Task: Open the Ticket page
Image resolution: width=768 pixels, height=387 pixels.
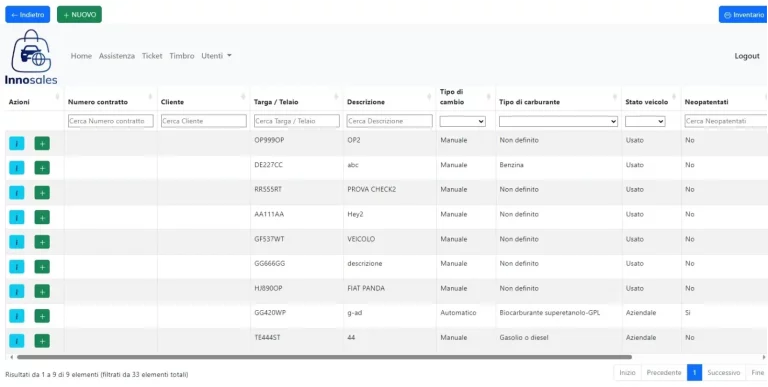Action: (x=152, y=56)
